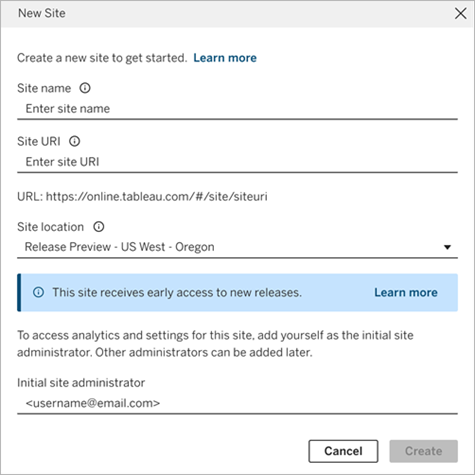Close the New Site dialog

tap(461, 14)
